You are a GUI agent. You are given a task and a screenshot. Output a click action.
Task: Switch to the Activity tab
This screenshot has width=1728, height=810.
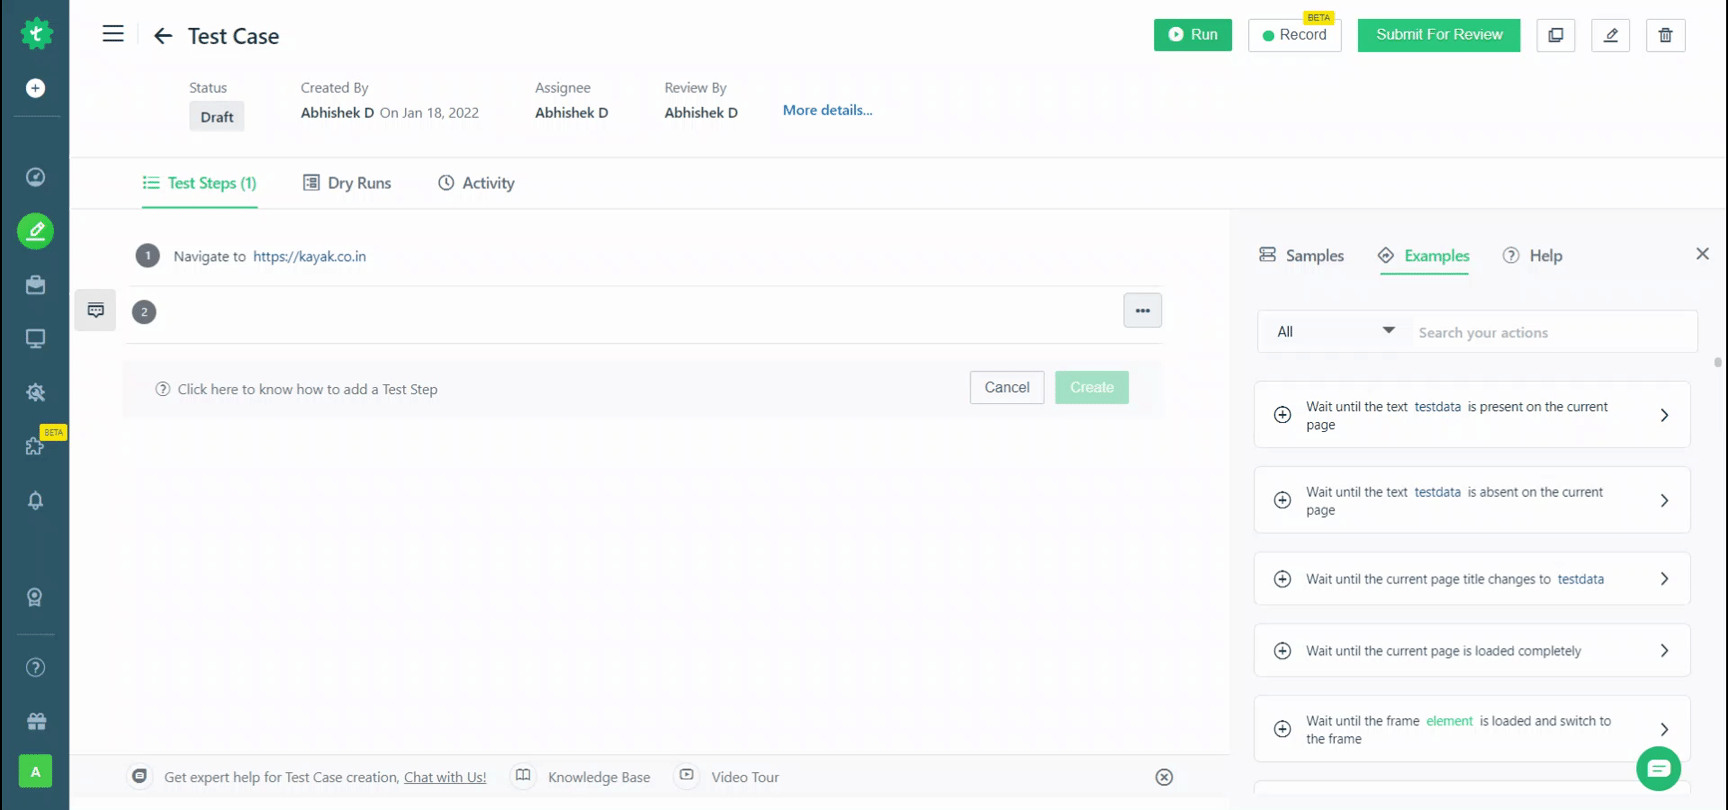[476, 183]
